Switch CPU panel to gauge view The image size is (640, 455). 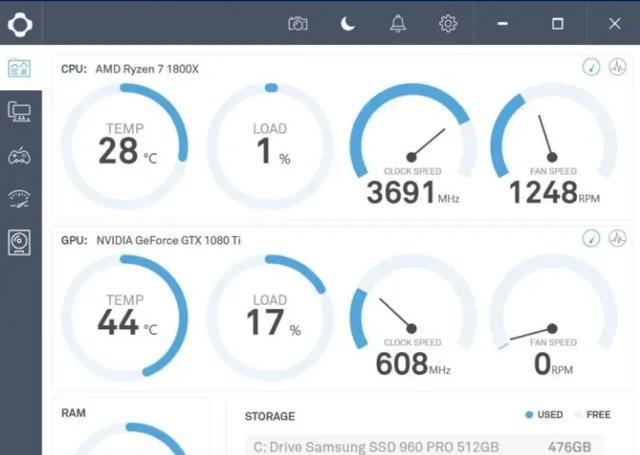591,67
